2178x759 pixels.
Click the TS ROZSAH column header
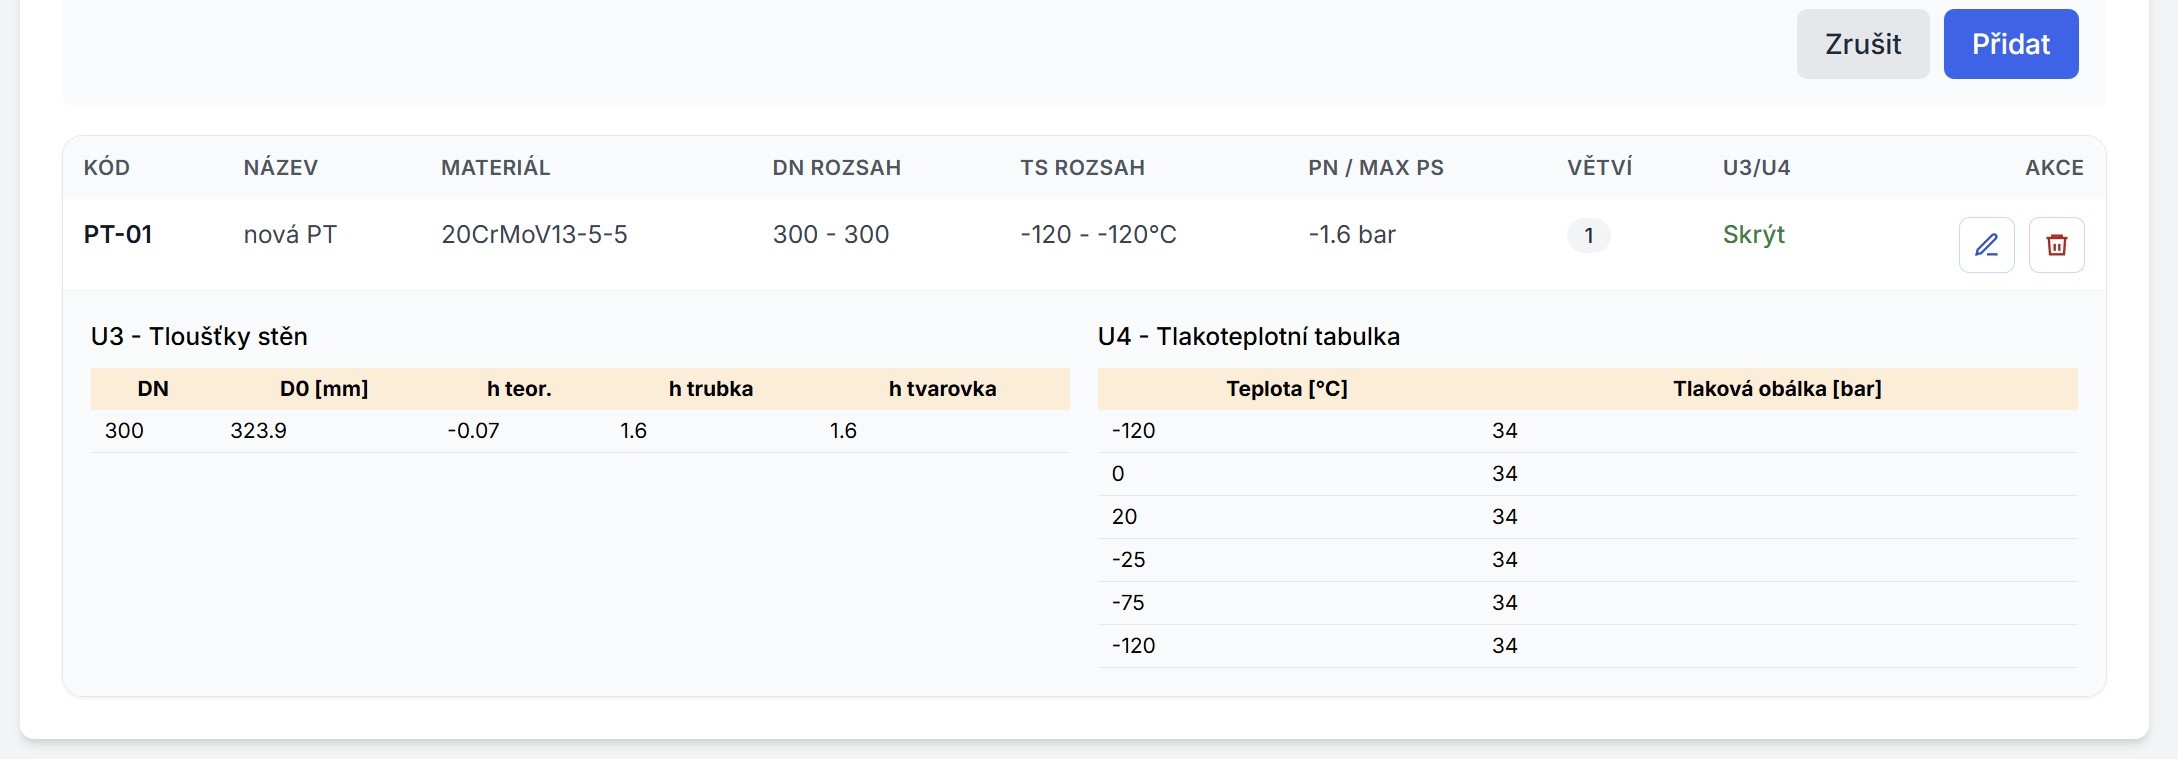1082,168
